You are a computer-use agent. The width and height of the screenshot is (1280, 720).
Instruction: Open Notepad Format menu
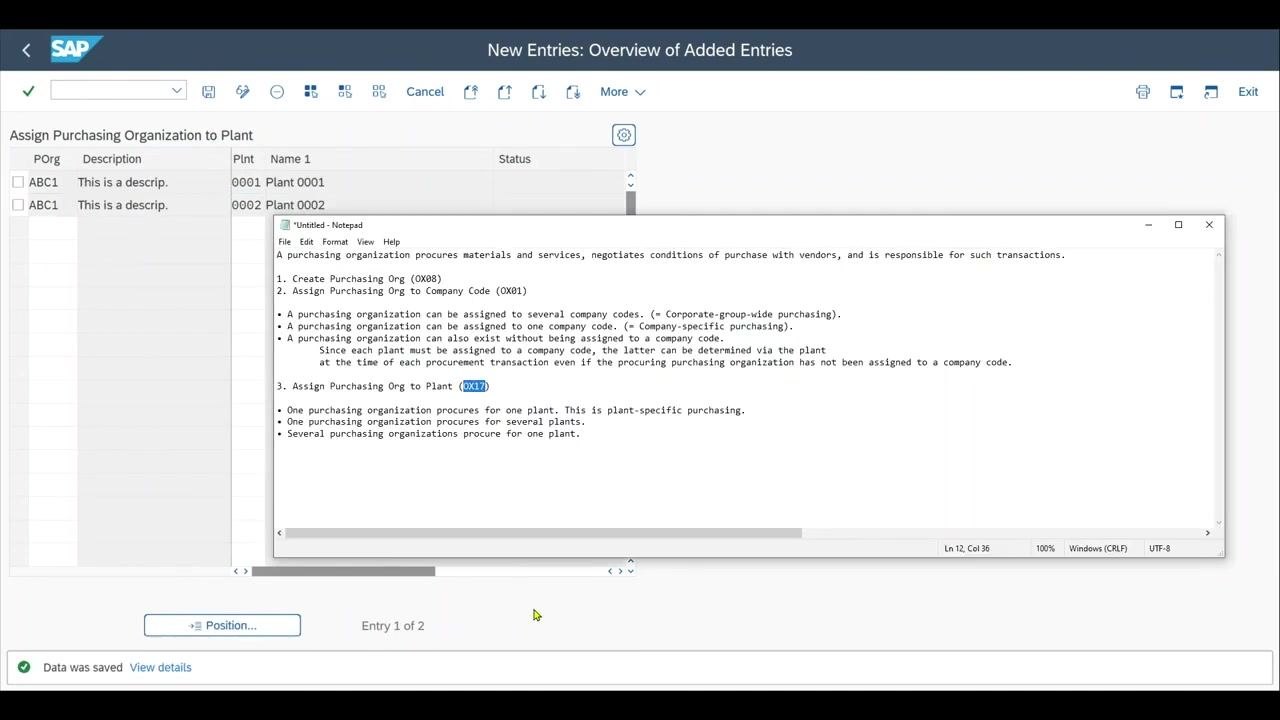point(335,242)
